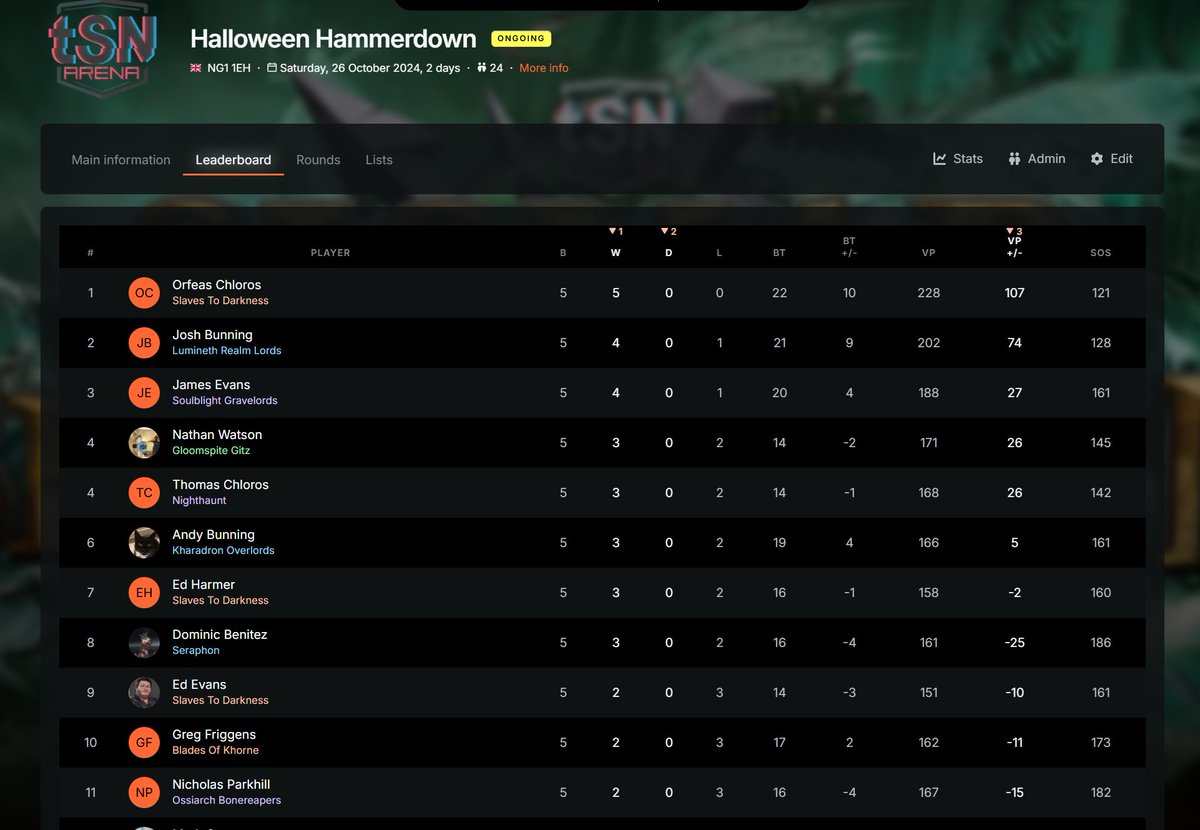Screen dimensions: 1200x830
Task: Sort by VP column header
Action: click(x=929, y=253)
